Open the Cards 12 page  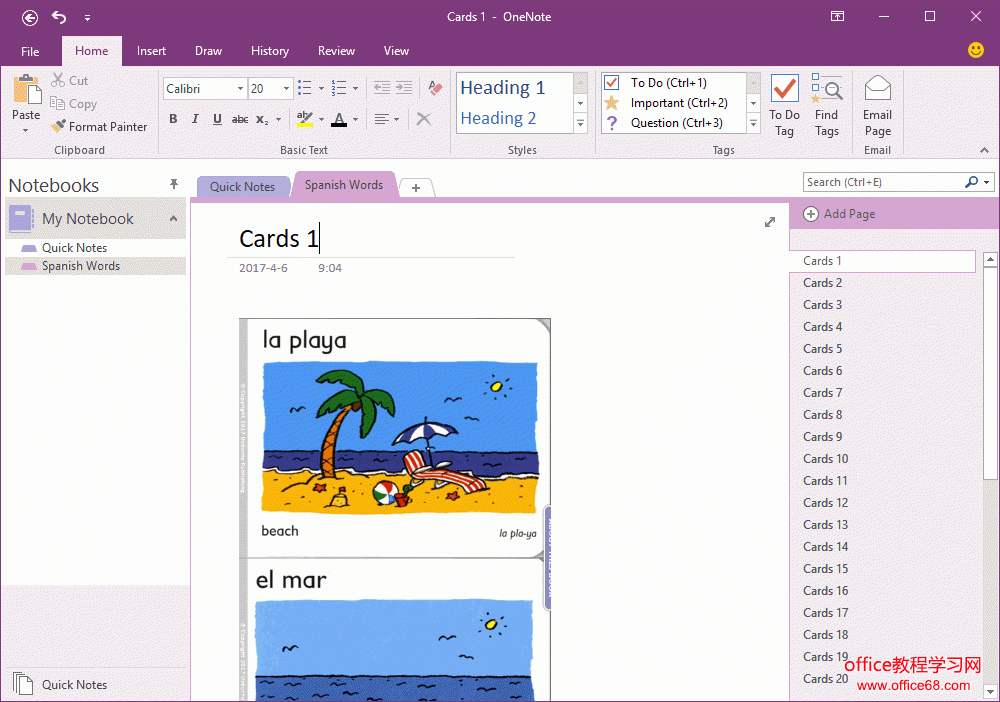[825, 502]
